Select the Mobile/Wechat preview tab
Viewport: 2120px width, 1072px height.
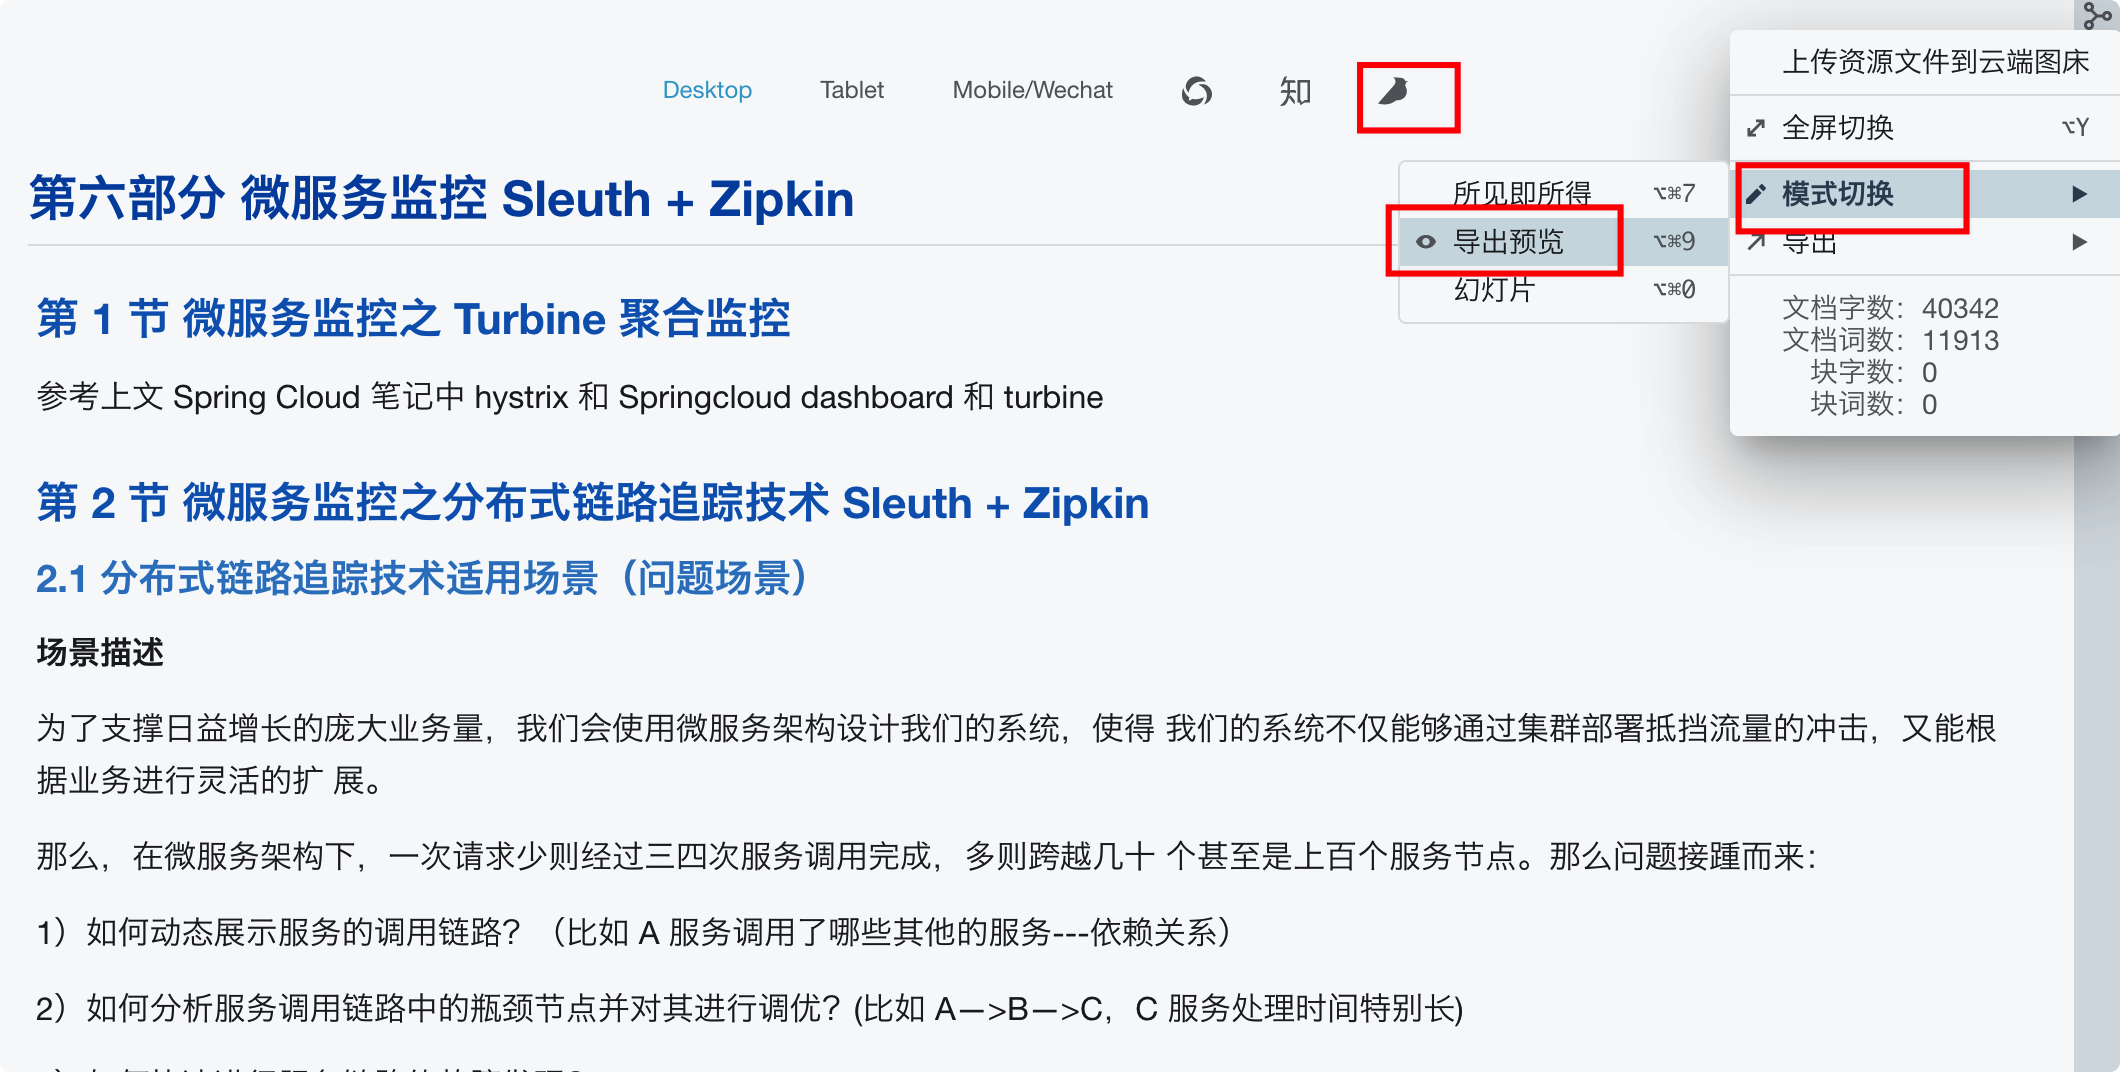[x=1032, y=90]
